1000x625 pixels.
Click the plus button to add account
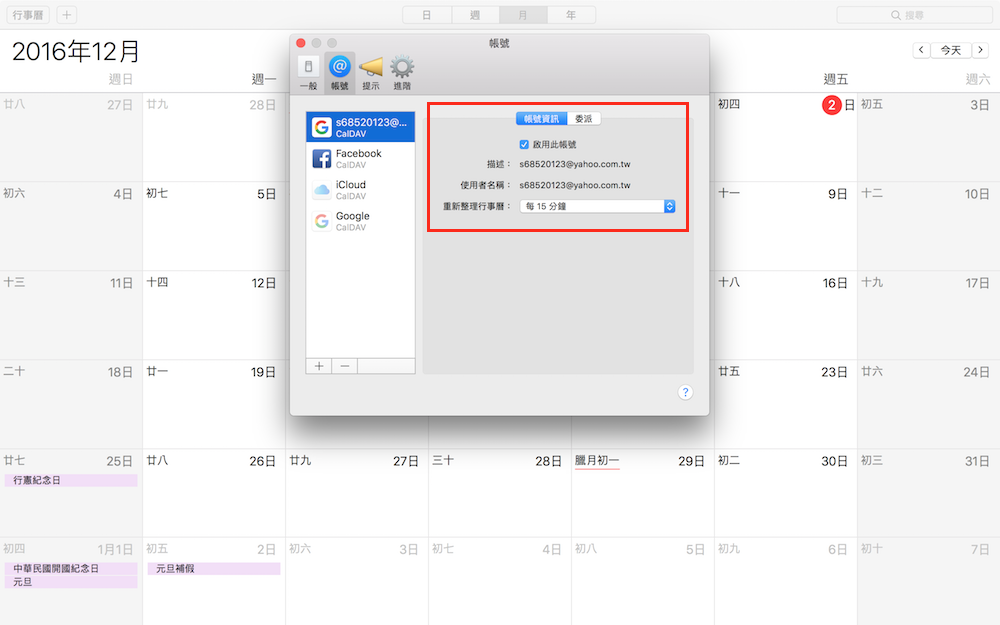pyautogui.click(x=319, y=366)
